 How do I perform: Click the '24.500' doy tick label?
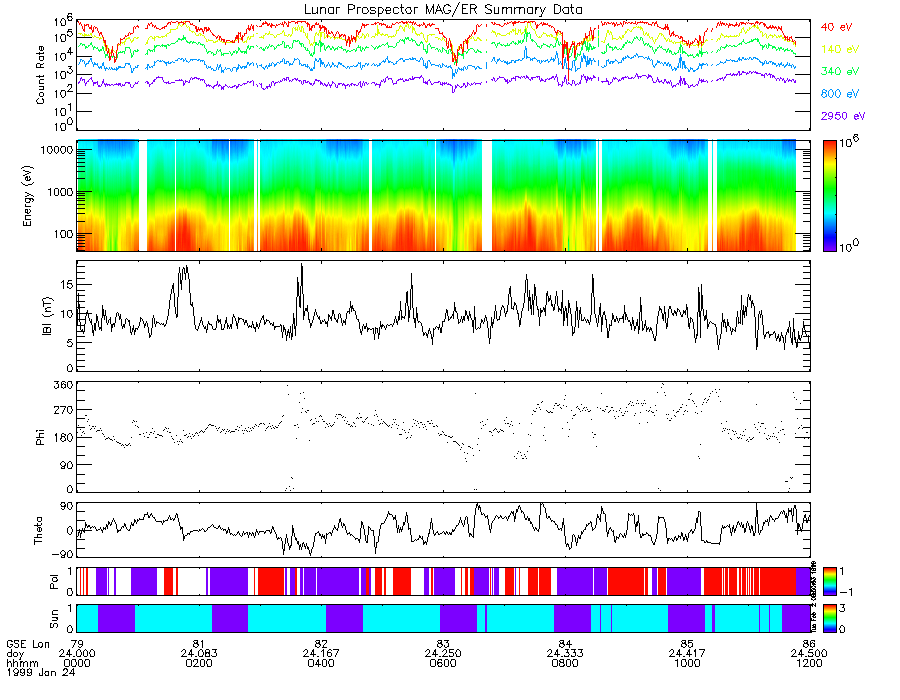tap(809, 654)
